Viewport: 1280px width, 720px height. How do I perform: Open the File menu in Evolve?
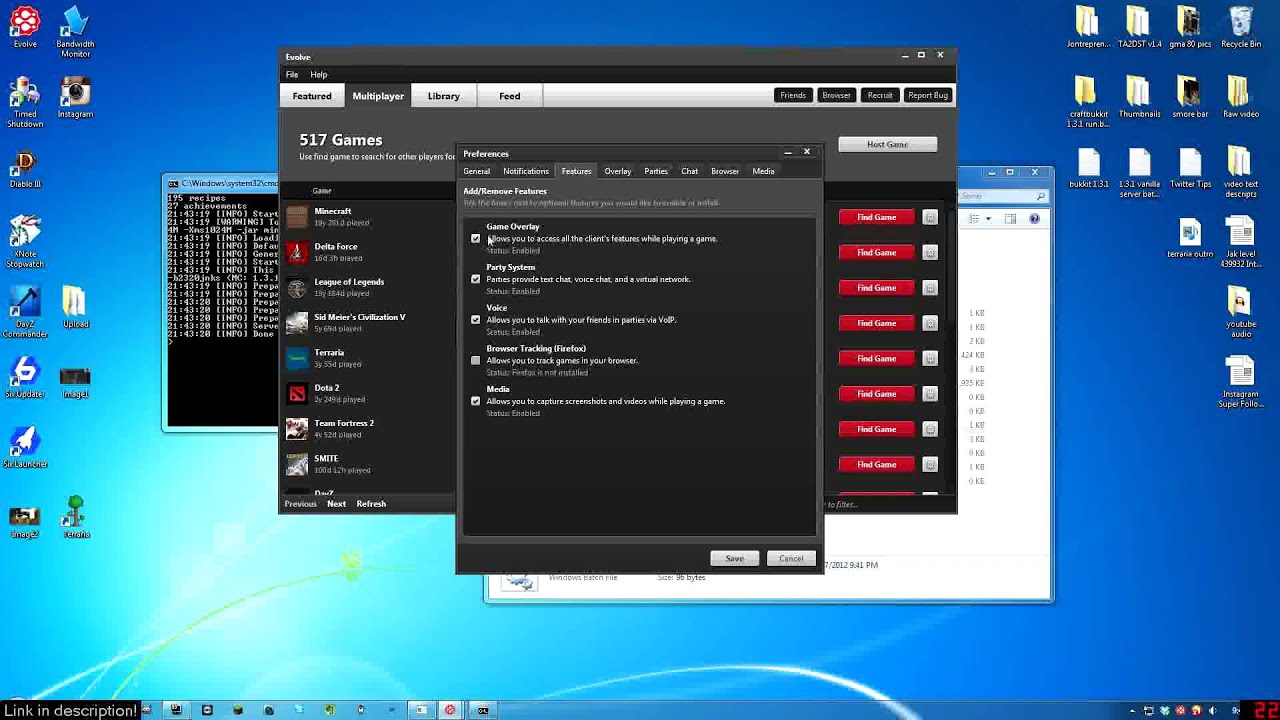(292, 75)
